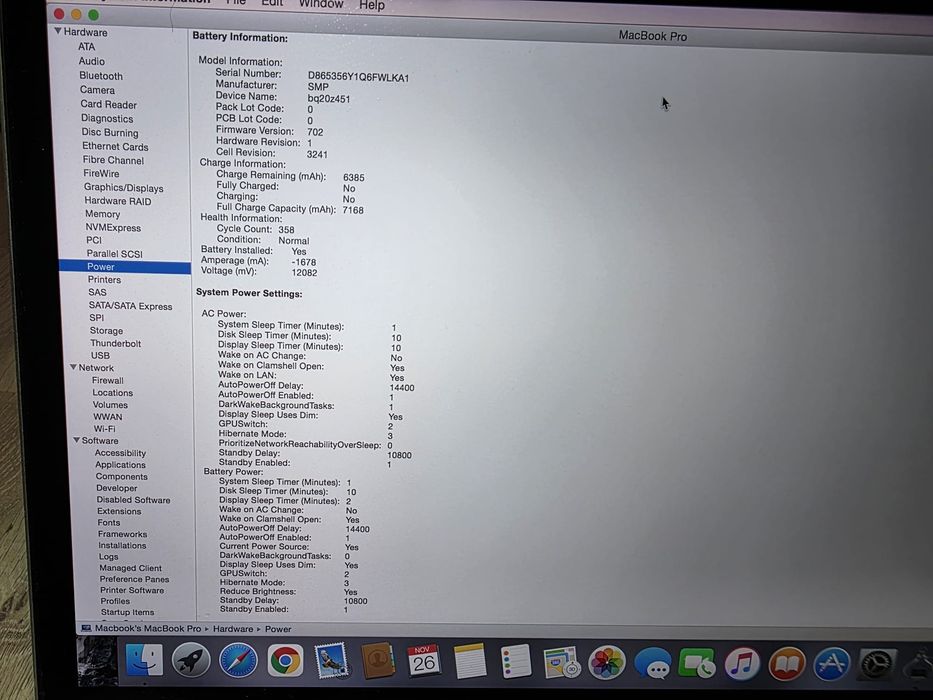Click Hardware in the path bar
The width and height of the screenshot is (933, 700).
pyautogui.click(x=233, y=629)
